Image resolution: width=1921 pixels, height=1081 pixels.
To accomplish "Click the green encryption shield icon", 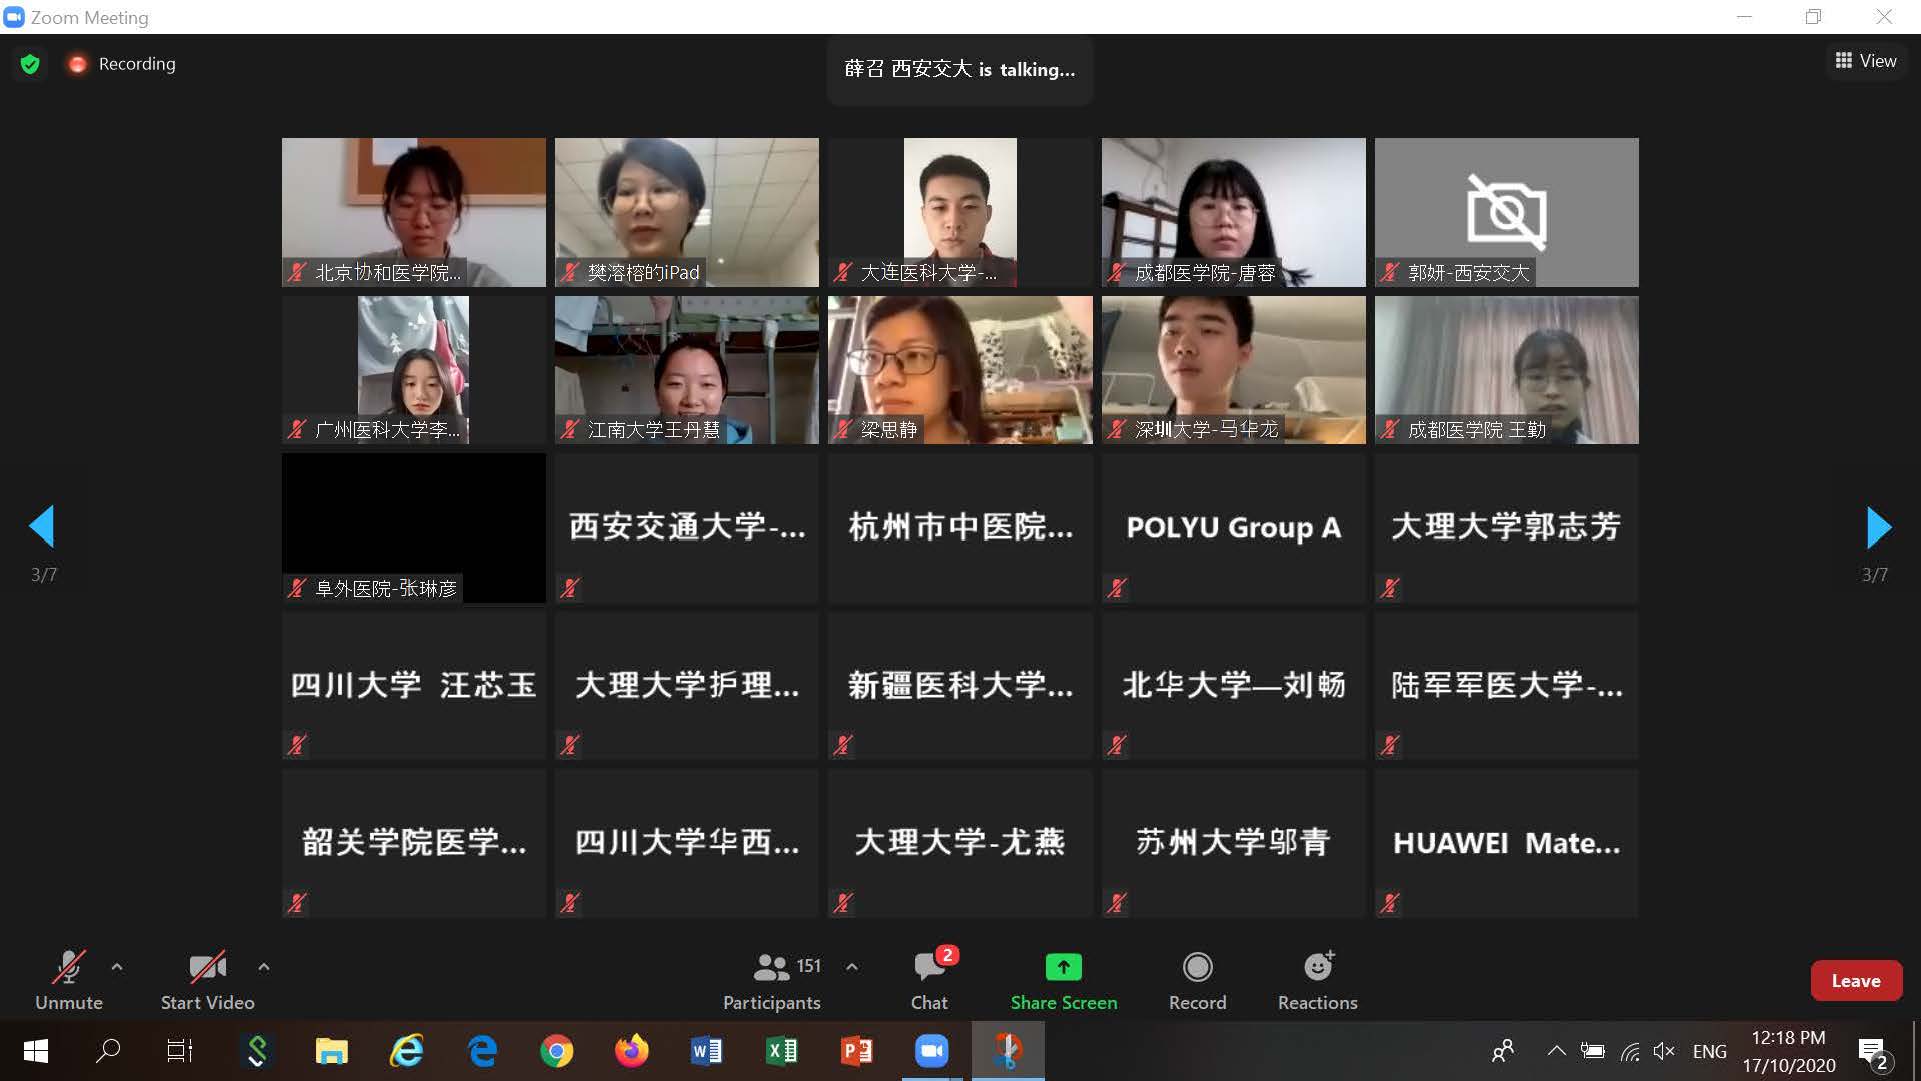I will [30, 64].
